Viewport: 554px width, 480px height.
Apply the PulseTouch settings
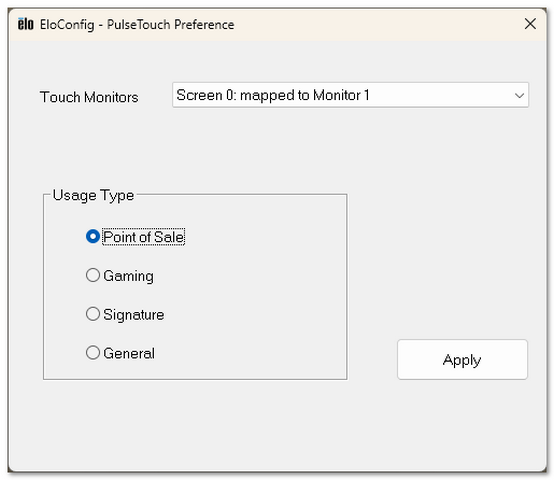tap(462, 360)
